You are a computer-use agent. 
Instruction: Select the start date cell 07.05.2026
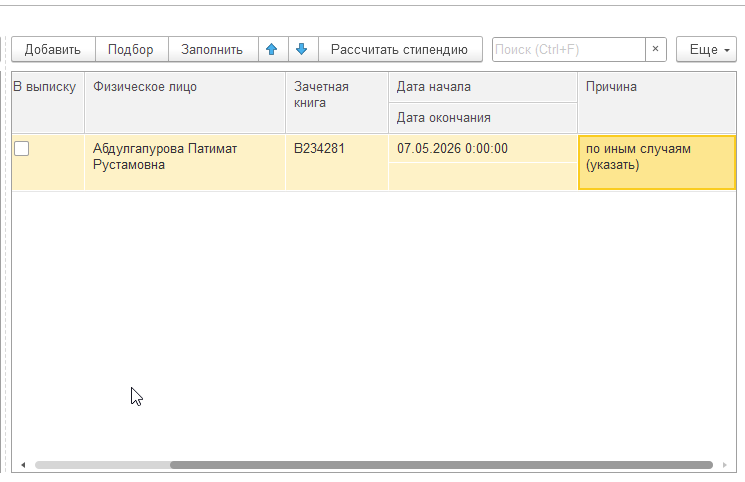click(x=483, y=149)
